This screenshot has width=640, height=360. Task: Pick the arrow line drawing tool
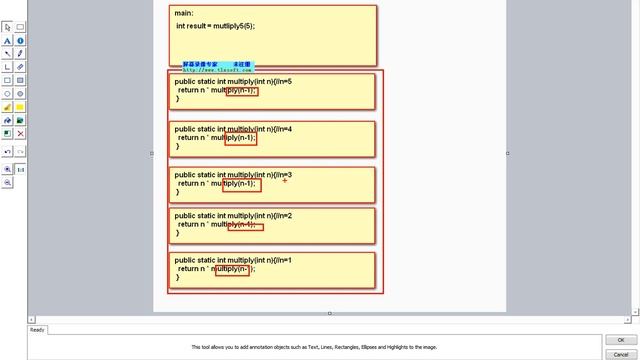point(7,54)
